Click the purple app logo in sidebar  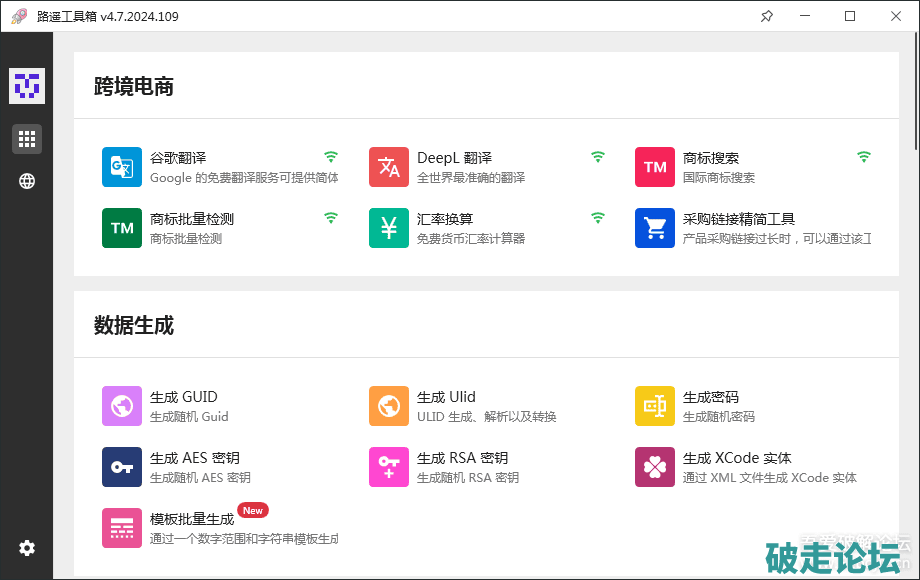[x=27, y=86]
